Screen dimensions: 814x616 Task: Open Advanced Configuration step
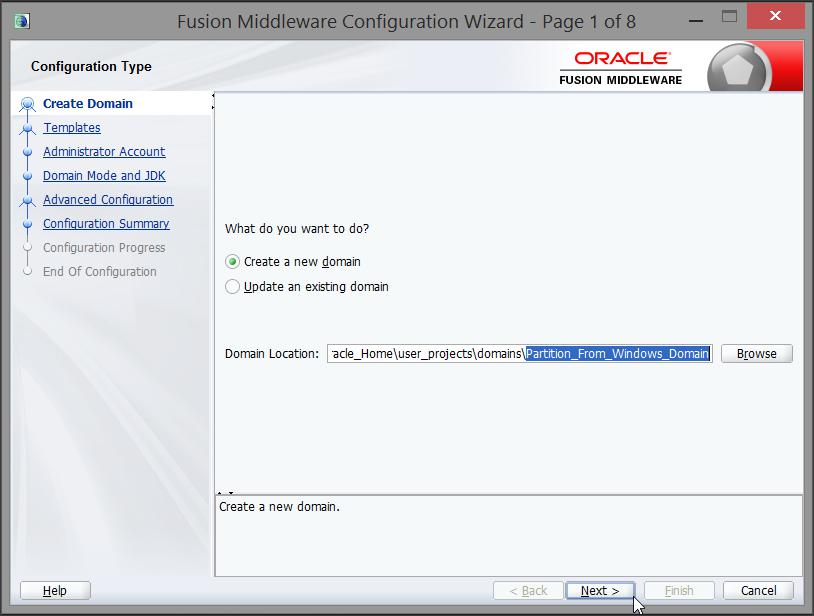(108, 199)
